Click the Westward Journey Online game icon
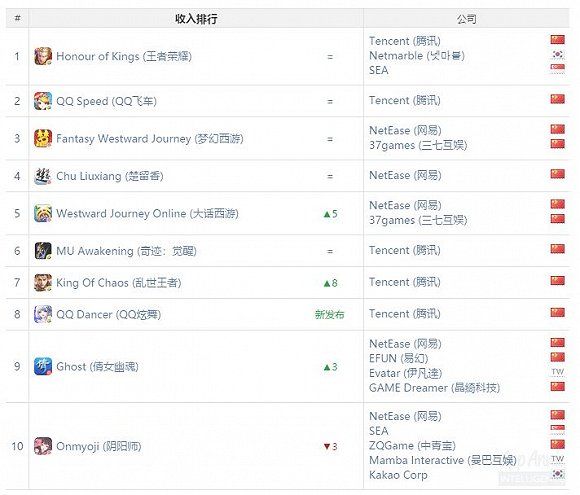 point(43,213)
